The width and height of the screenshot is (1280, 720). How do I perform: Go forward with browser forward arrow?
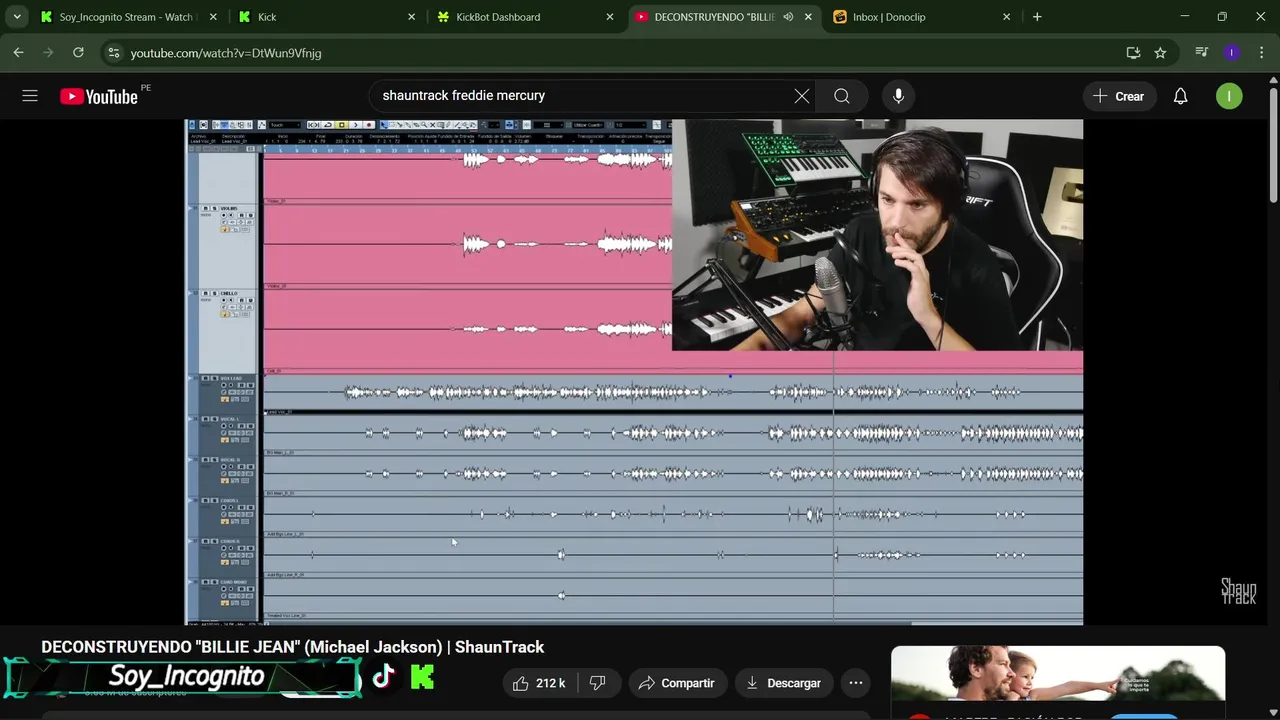[x=48, y=53]
